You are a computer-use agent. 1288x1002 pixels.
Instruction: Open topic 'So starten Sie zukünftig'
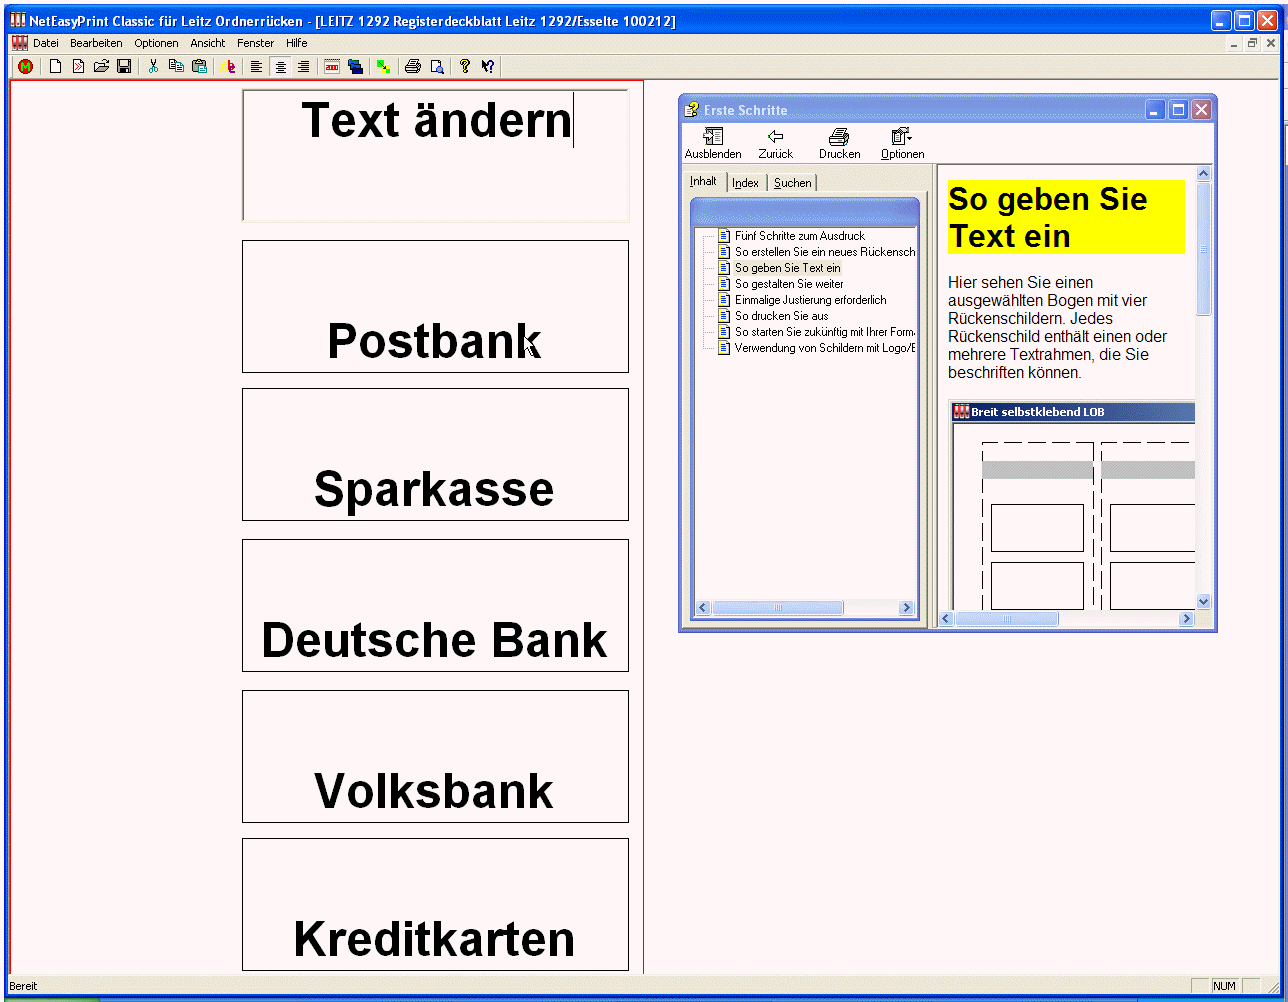point(825,332)
